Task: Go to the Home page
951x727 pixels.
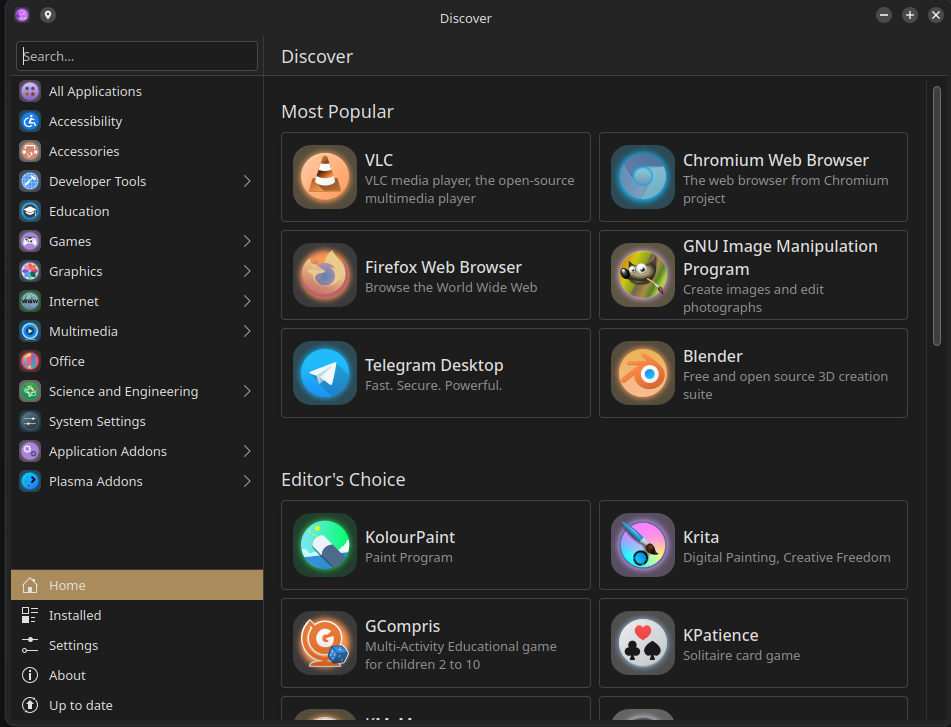Action: [x=137, y=585]
